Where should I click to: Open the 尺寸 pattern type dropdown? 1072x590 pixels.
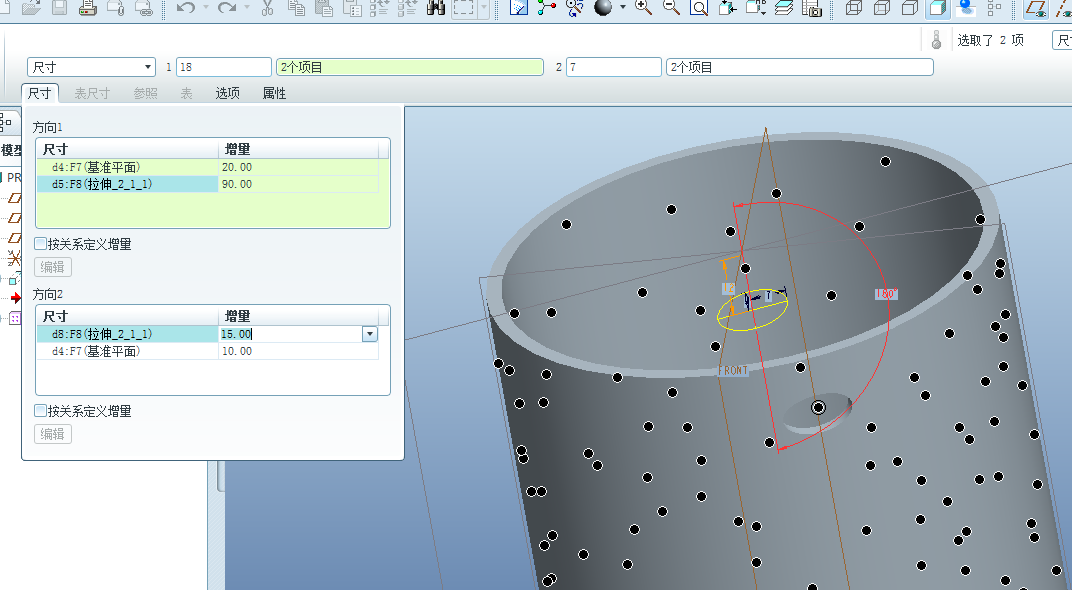point(148,67)
